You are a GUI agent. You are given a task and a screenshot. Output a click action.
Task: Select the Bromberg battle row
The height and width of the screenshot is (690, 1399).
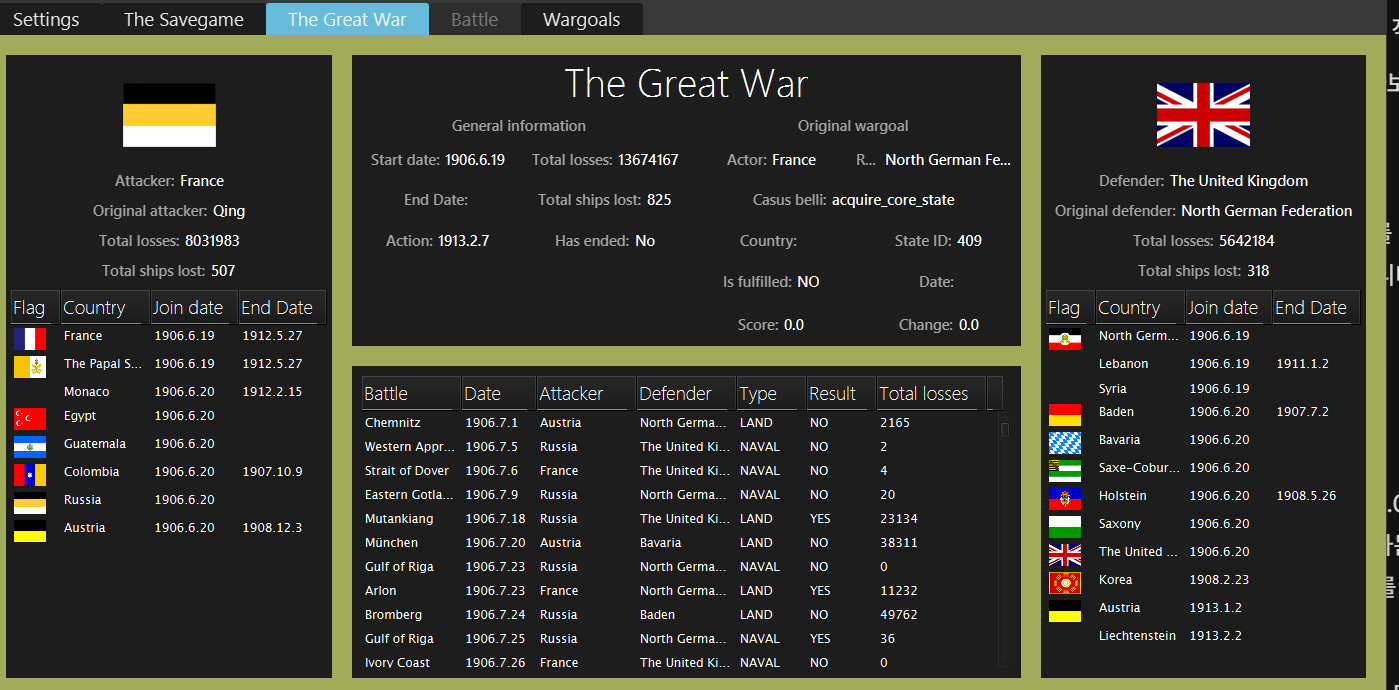(679, 615)
